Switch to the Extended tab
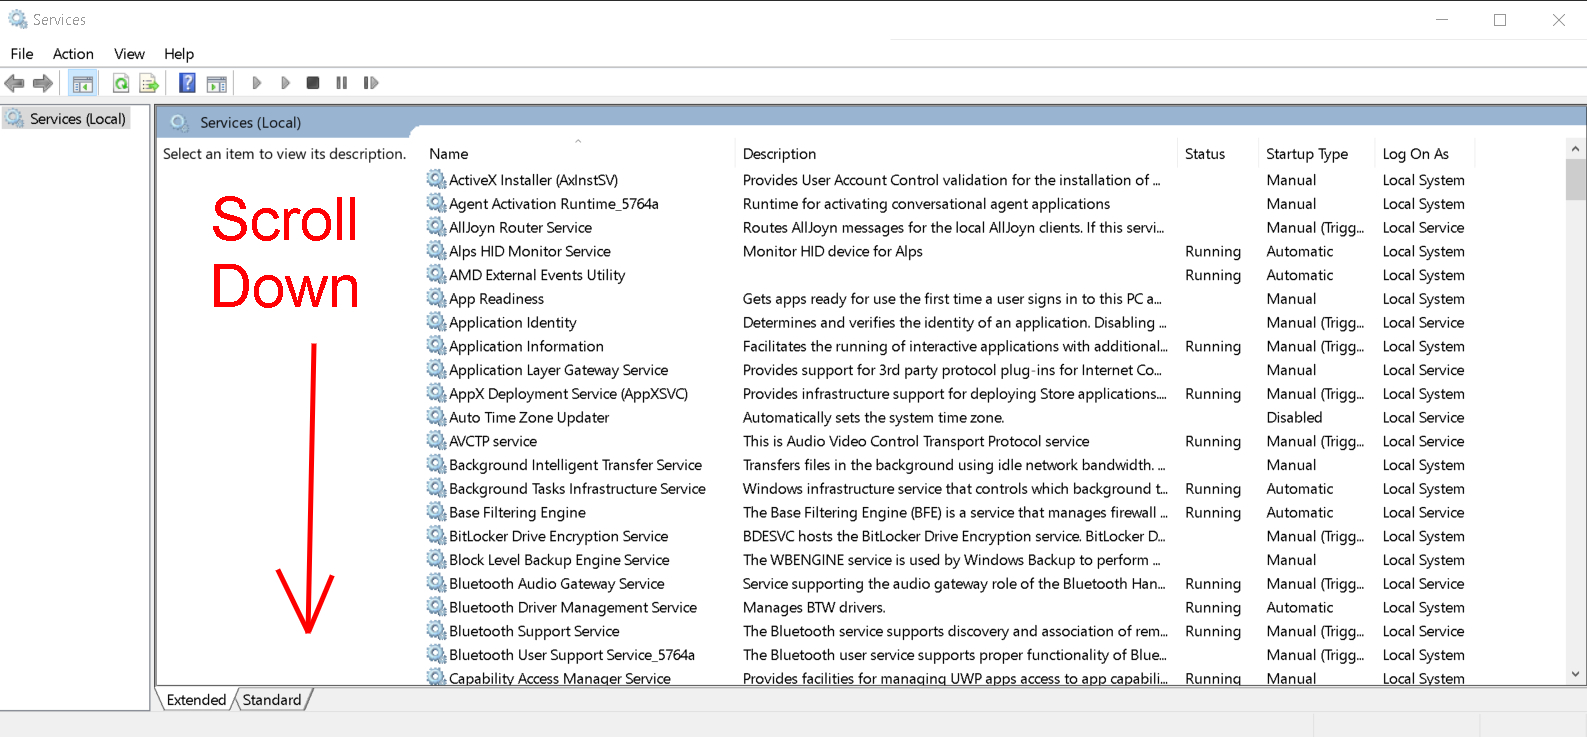Viewport: 1587px width, 737px height. [x=196, y=700]
